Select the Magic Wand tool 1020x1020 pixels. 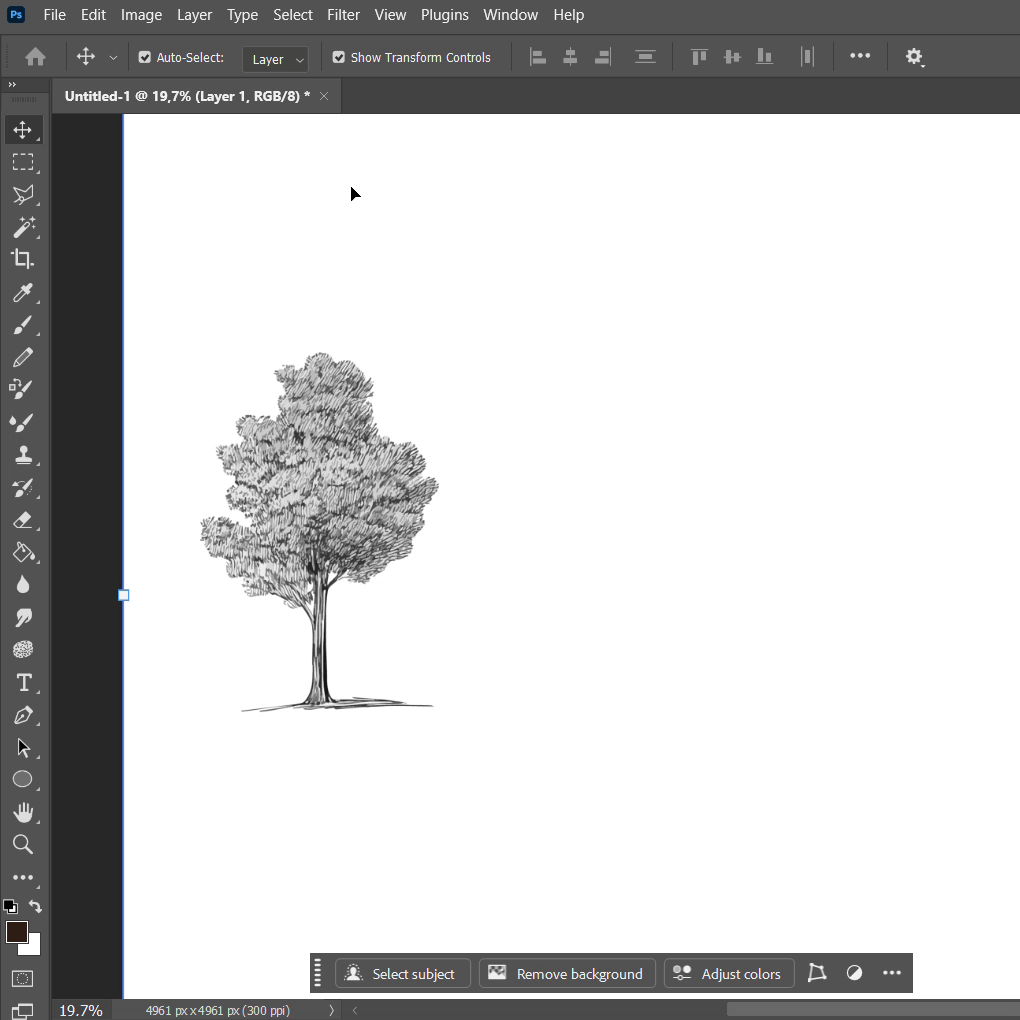22,227
